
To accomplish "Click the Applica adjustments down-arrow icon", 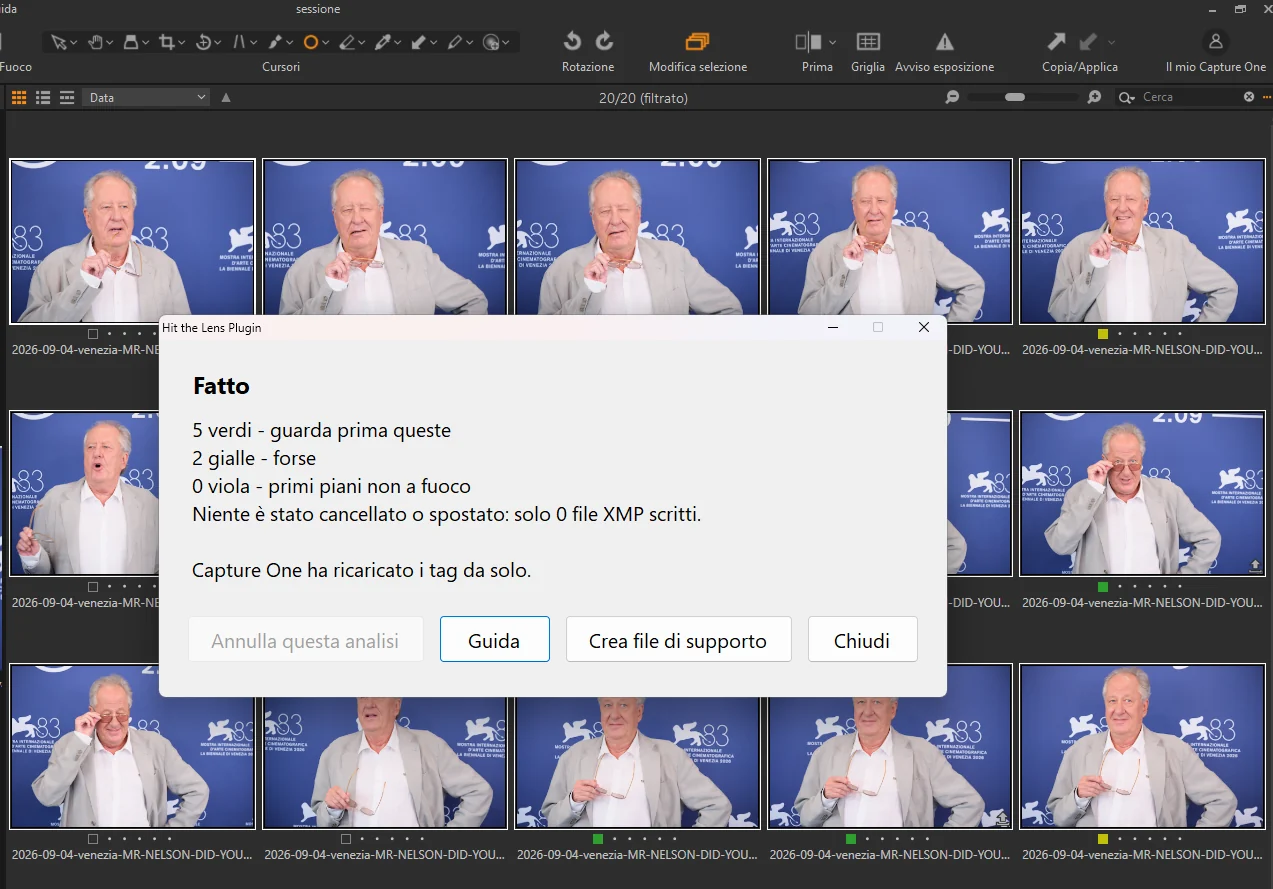I will point(1090,41).
